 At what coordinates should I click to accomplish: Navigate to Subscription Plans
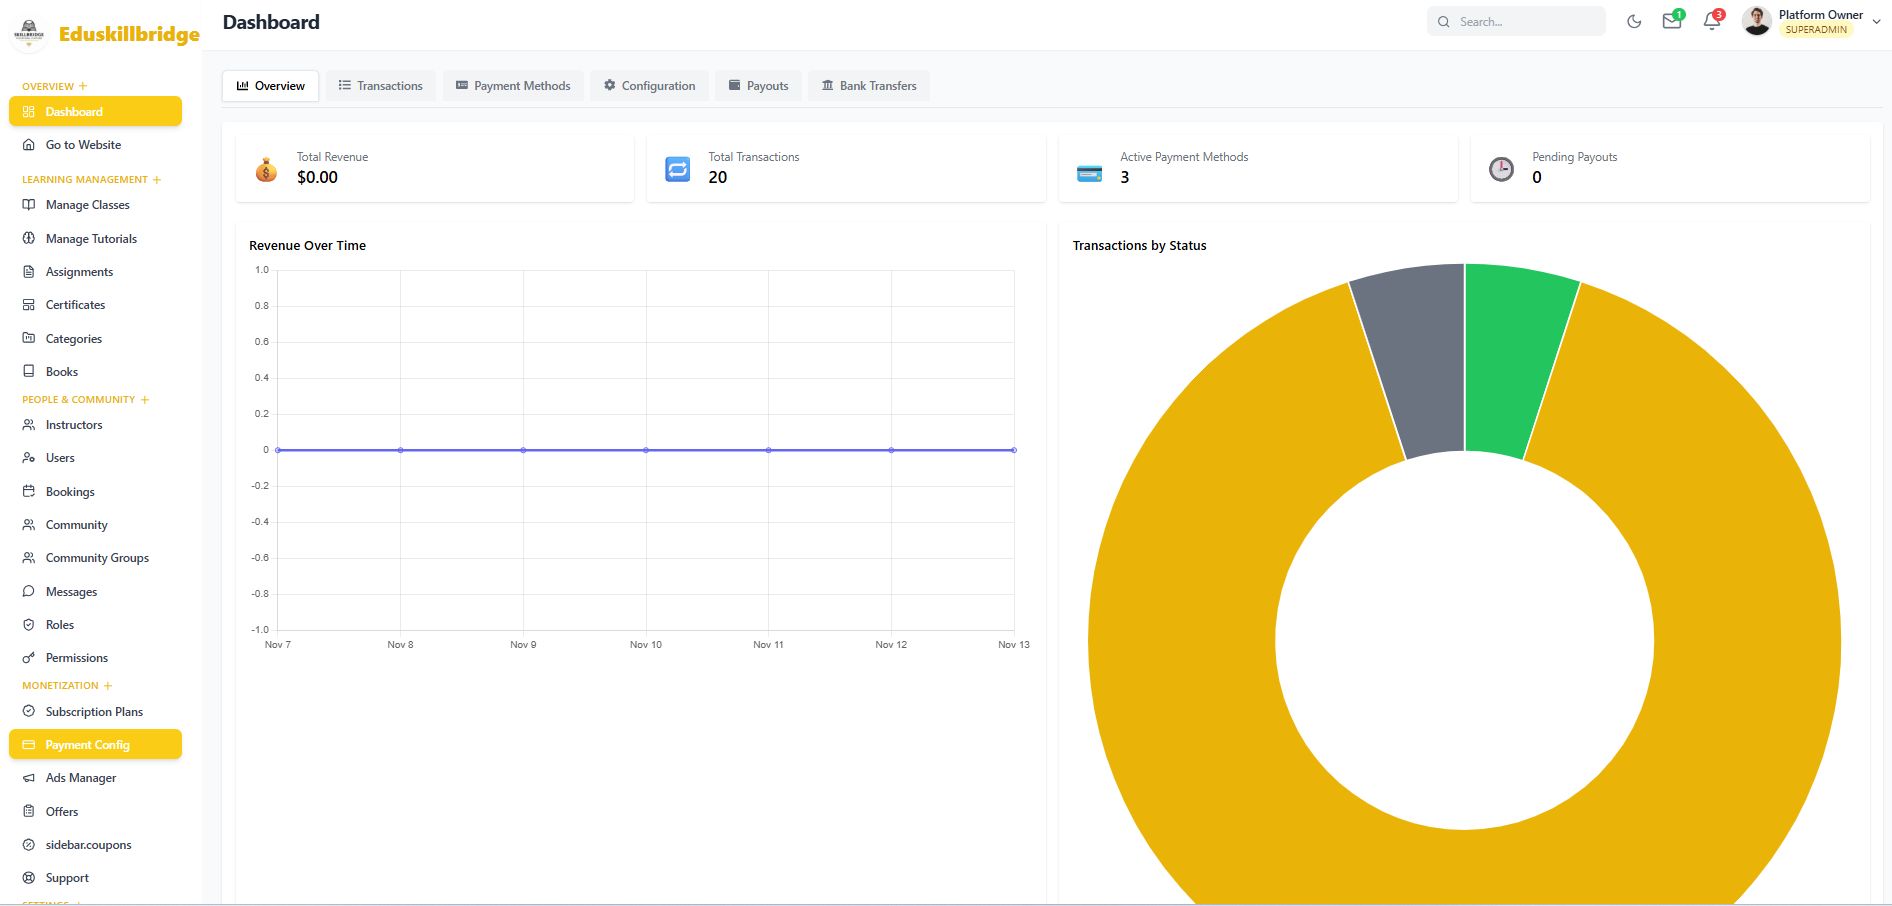94,712
